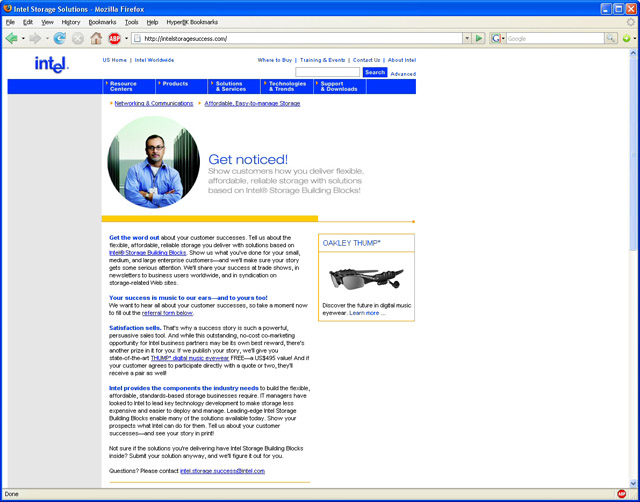Follow Intel® Storage Building Blocks link
Image resolution: width=640 pixels, height=502 pixels.
(147, 253)
